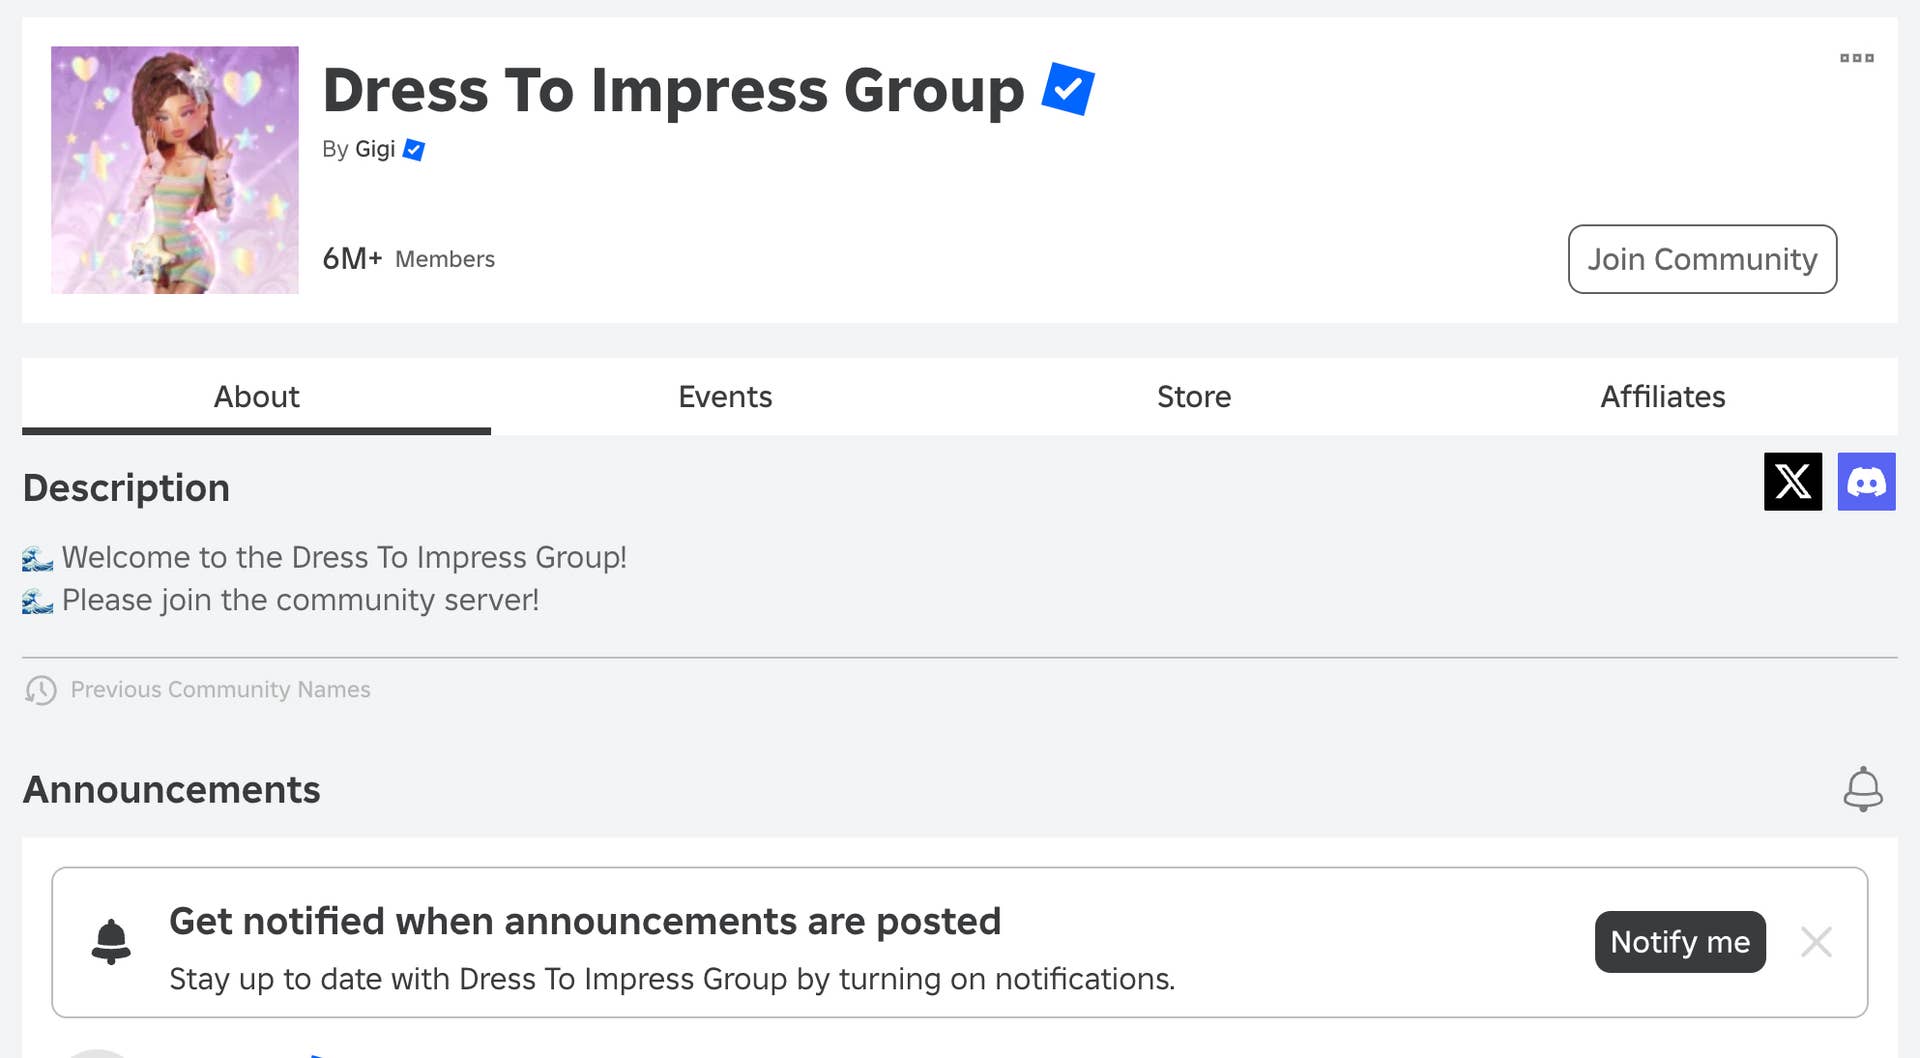This screenshot has width=1920, height=1058.
Task: Expand Previous Community Names
Action: pos(220,690)
